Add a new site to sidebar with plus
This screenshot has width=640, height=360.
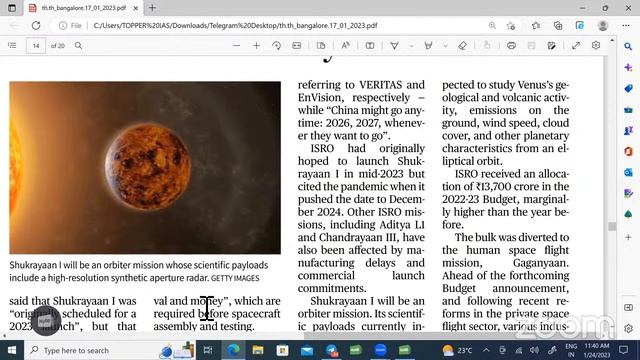628,237
